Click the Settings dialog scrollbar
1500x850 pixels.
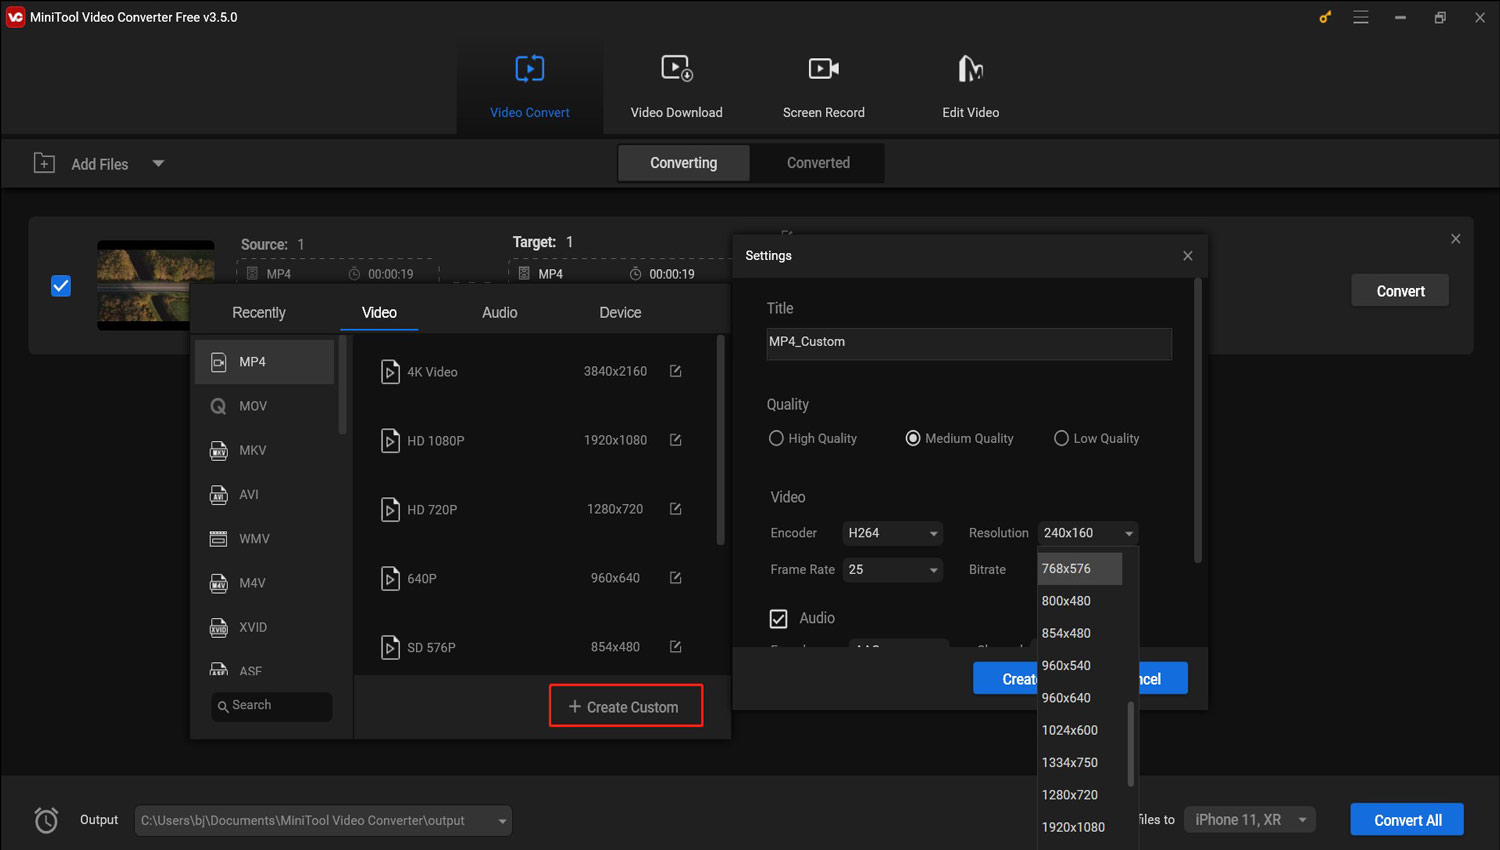pos(1198,420)
